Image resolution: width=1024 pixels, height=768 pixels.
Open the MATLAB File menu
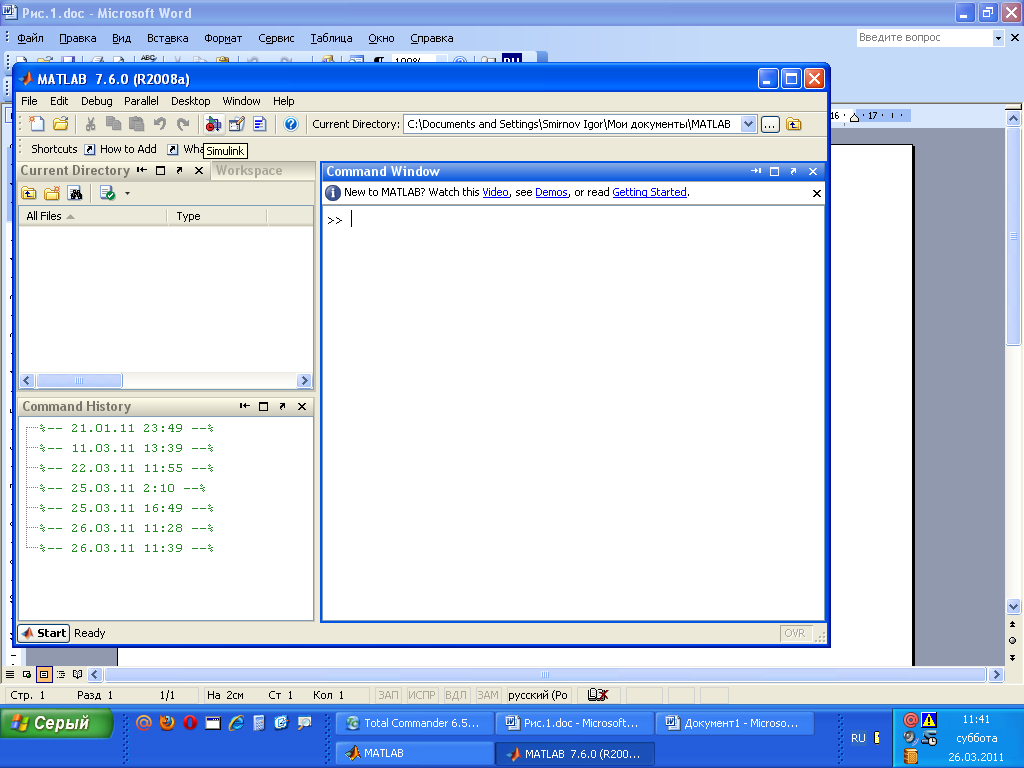(x=29, y=101)
